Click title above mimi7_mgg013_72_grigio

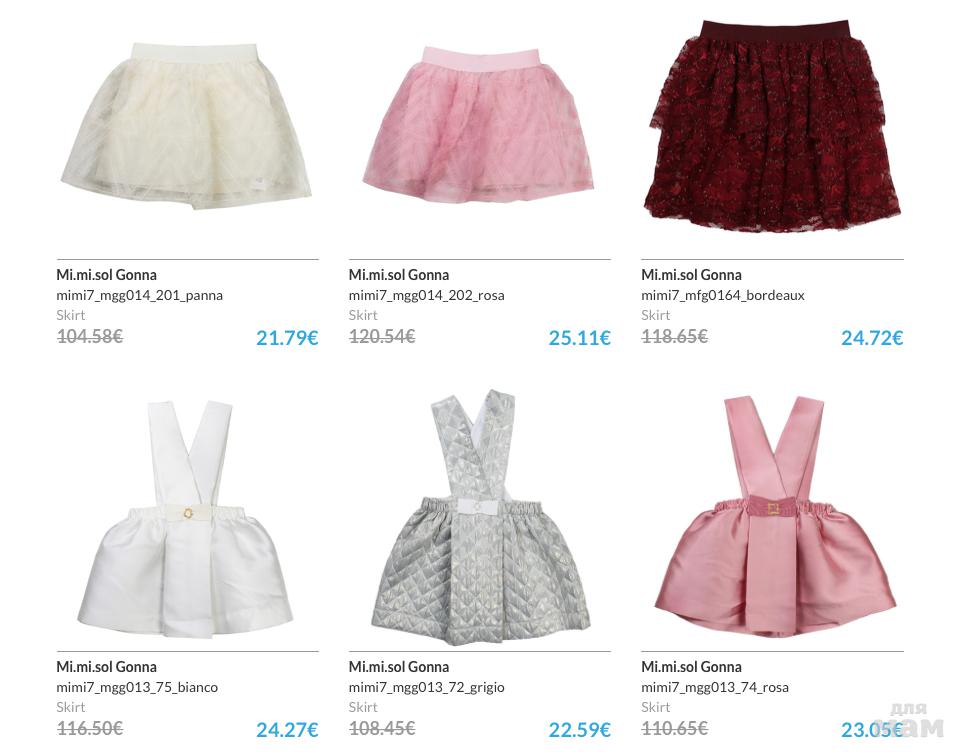(x=399, y=667)
